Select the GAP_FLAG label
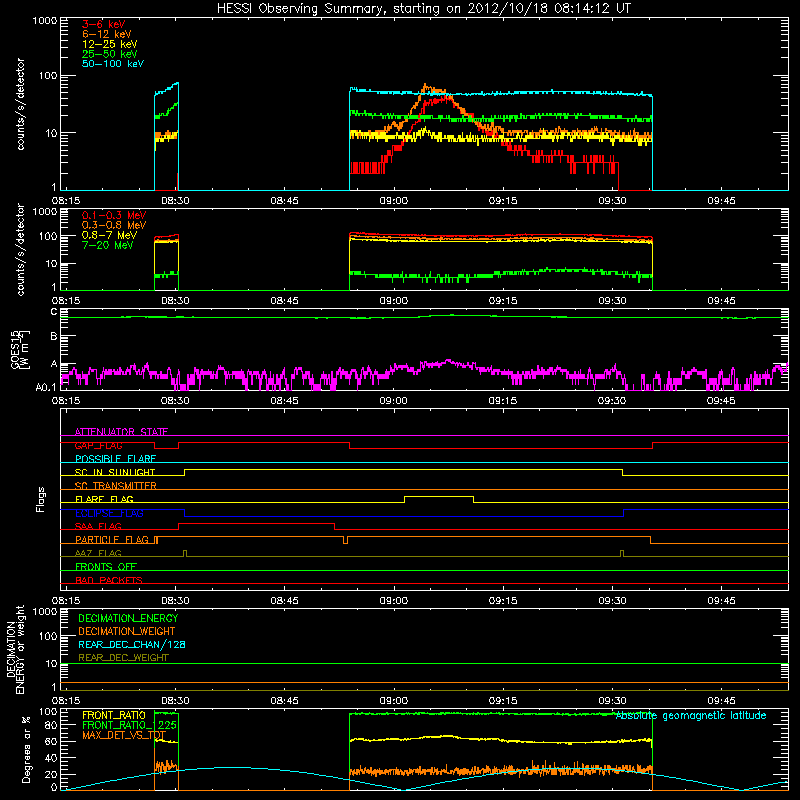This screenshot has width=800, height=800. coord(98,445)
